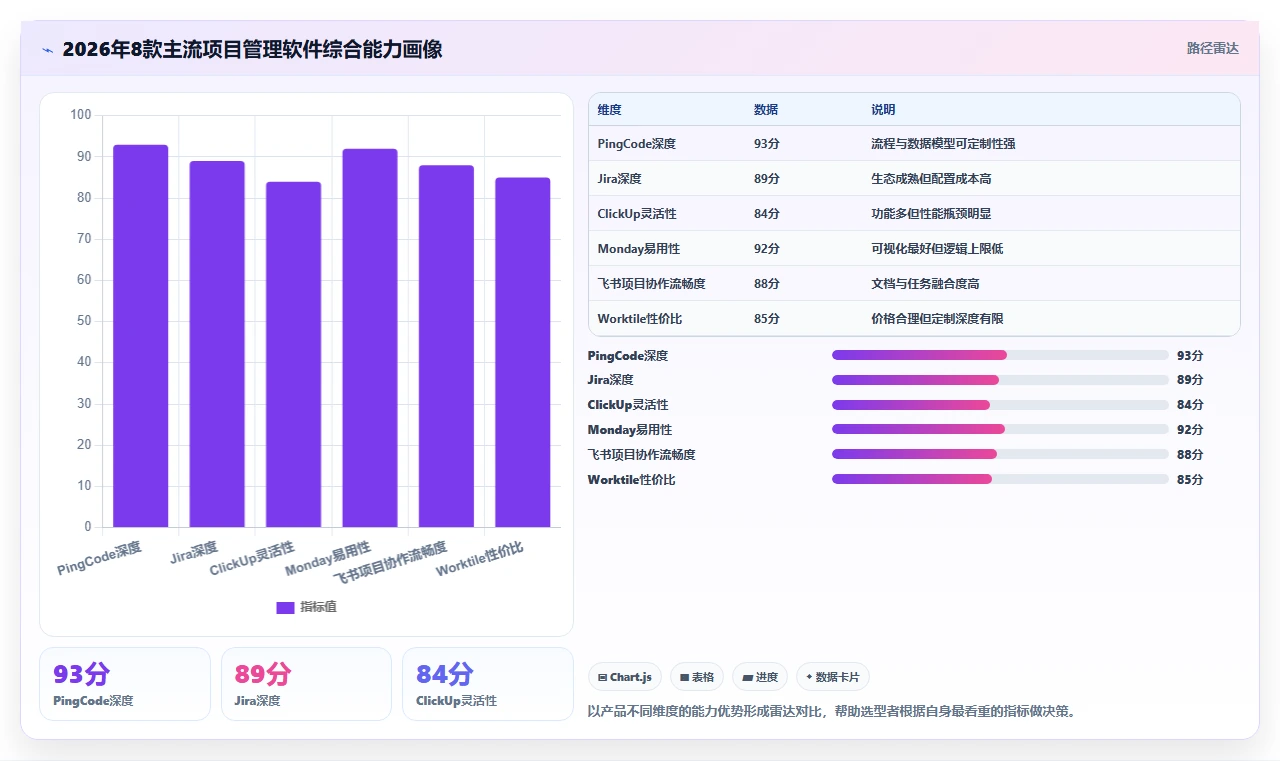The height and width of the screenshot is (761, 1280).
Task: Click the PingCode深度 progress bar
Action: coord(1000,355)
